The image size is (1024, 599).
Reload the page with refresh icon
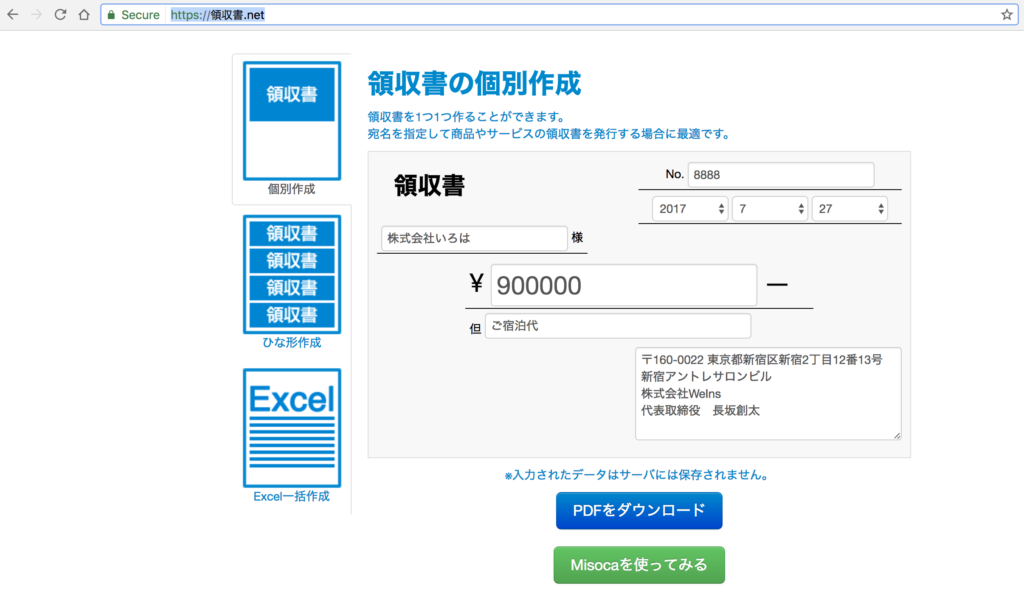coord(61,15)
